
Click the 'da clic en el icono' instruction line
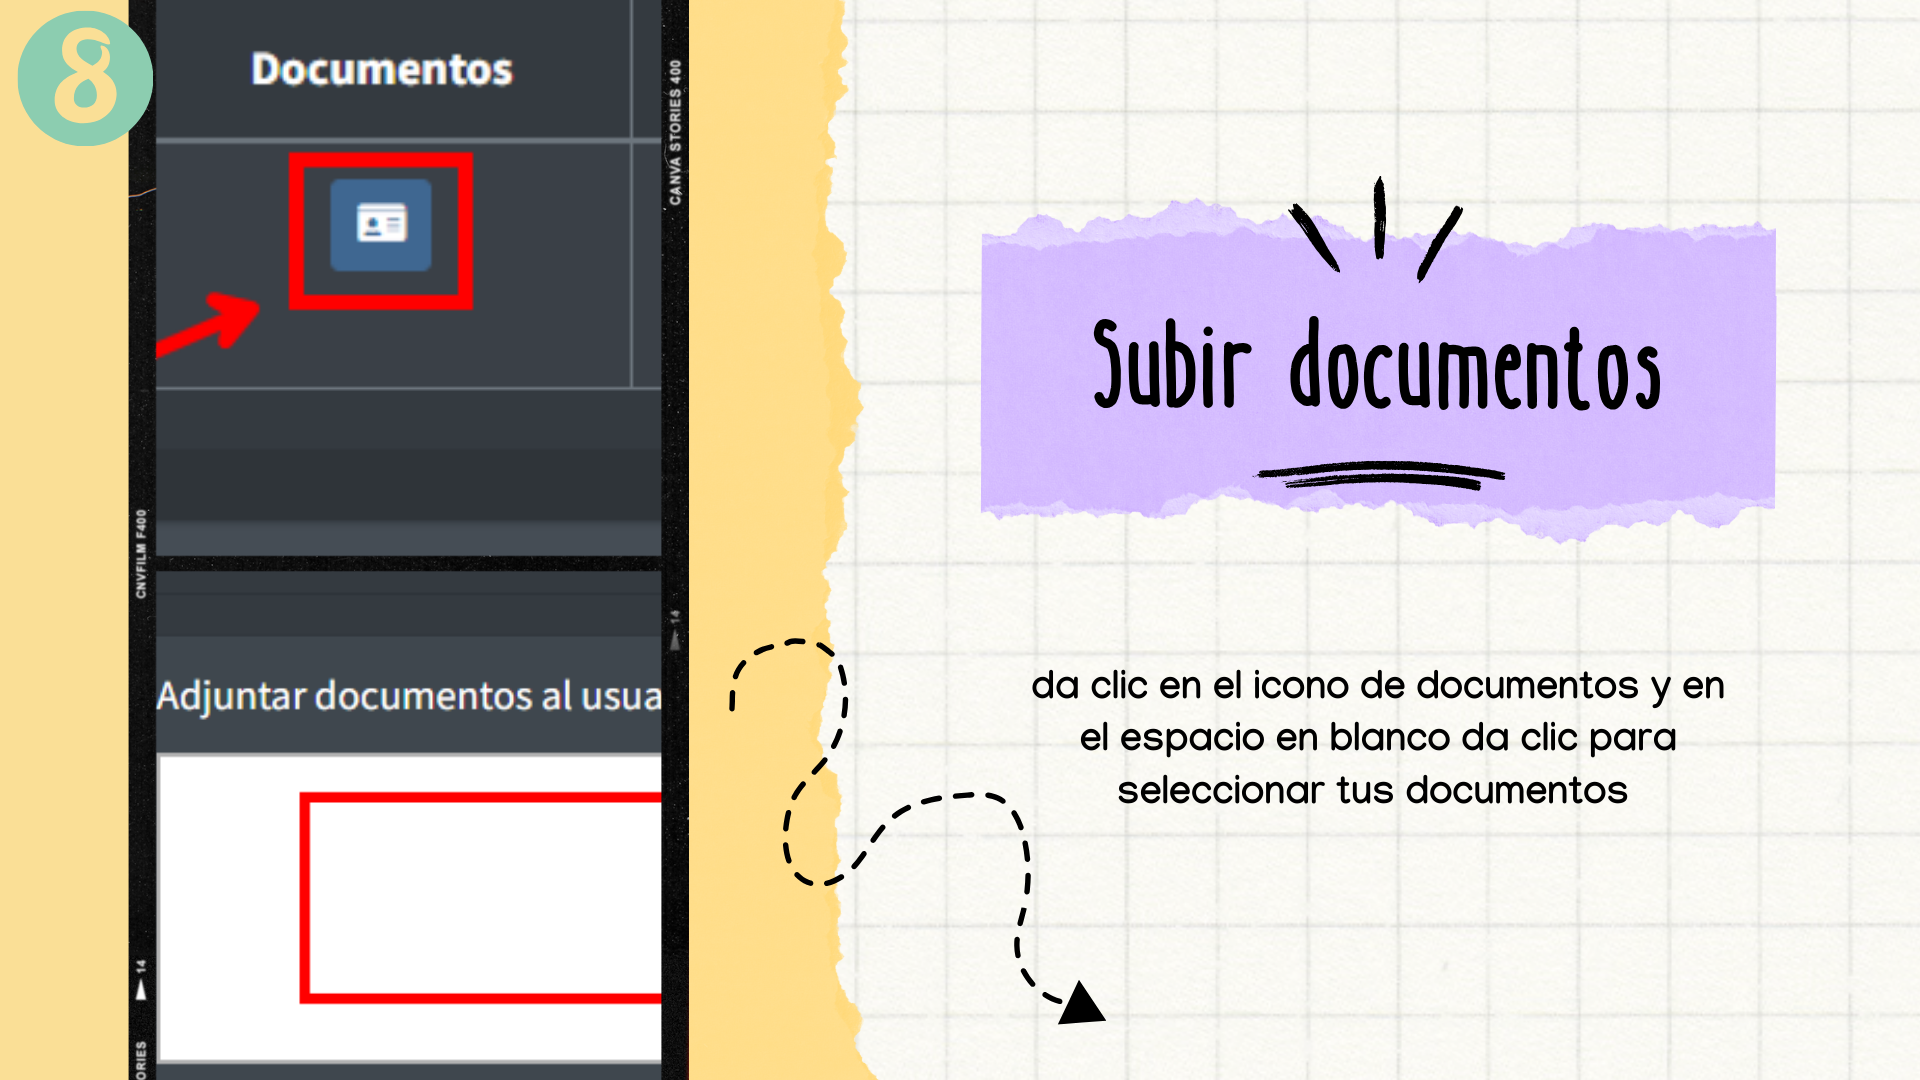(1377, 686)
